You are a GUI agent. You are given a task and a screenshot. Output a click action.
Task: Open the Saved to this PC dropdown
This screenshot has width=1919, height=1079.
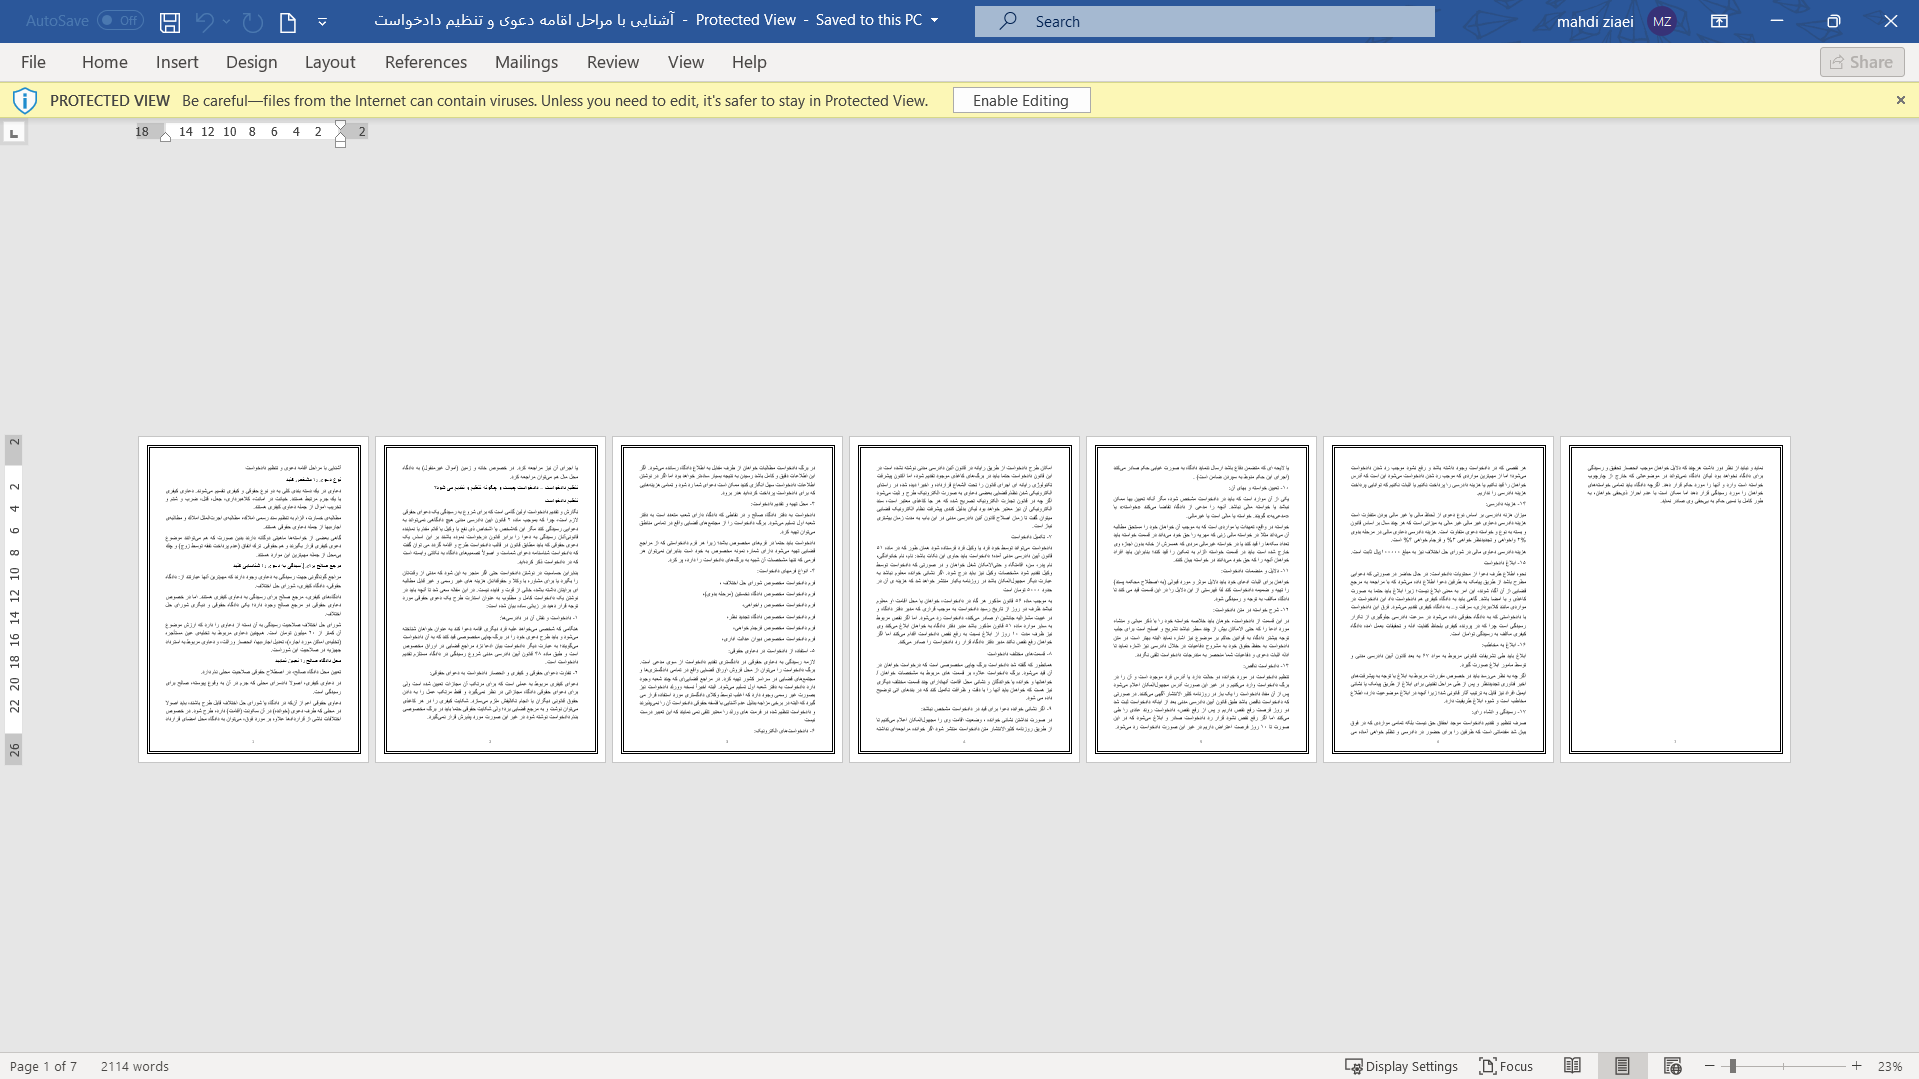pos(935,21)
